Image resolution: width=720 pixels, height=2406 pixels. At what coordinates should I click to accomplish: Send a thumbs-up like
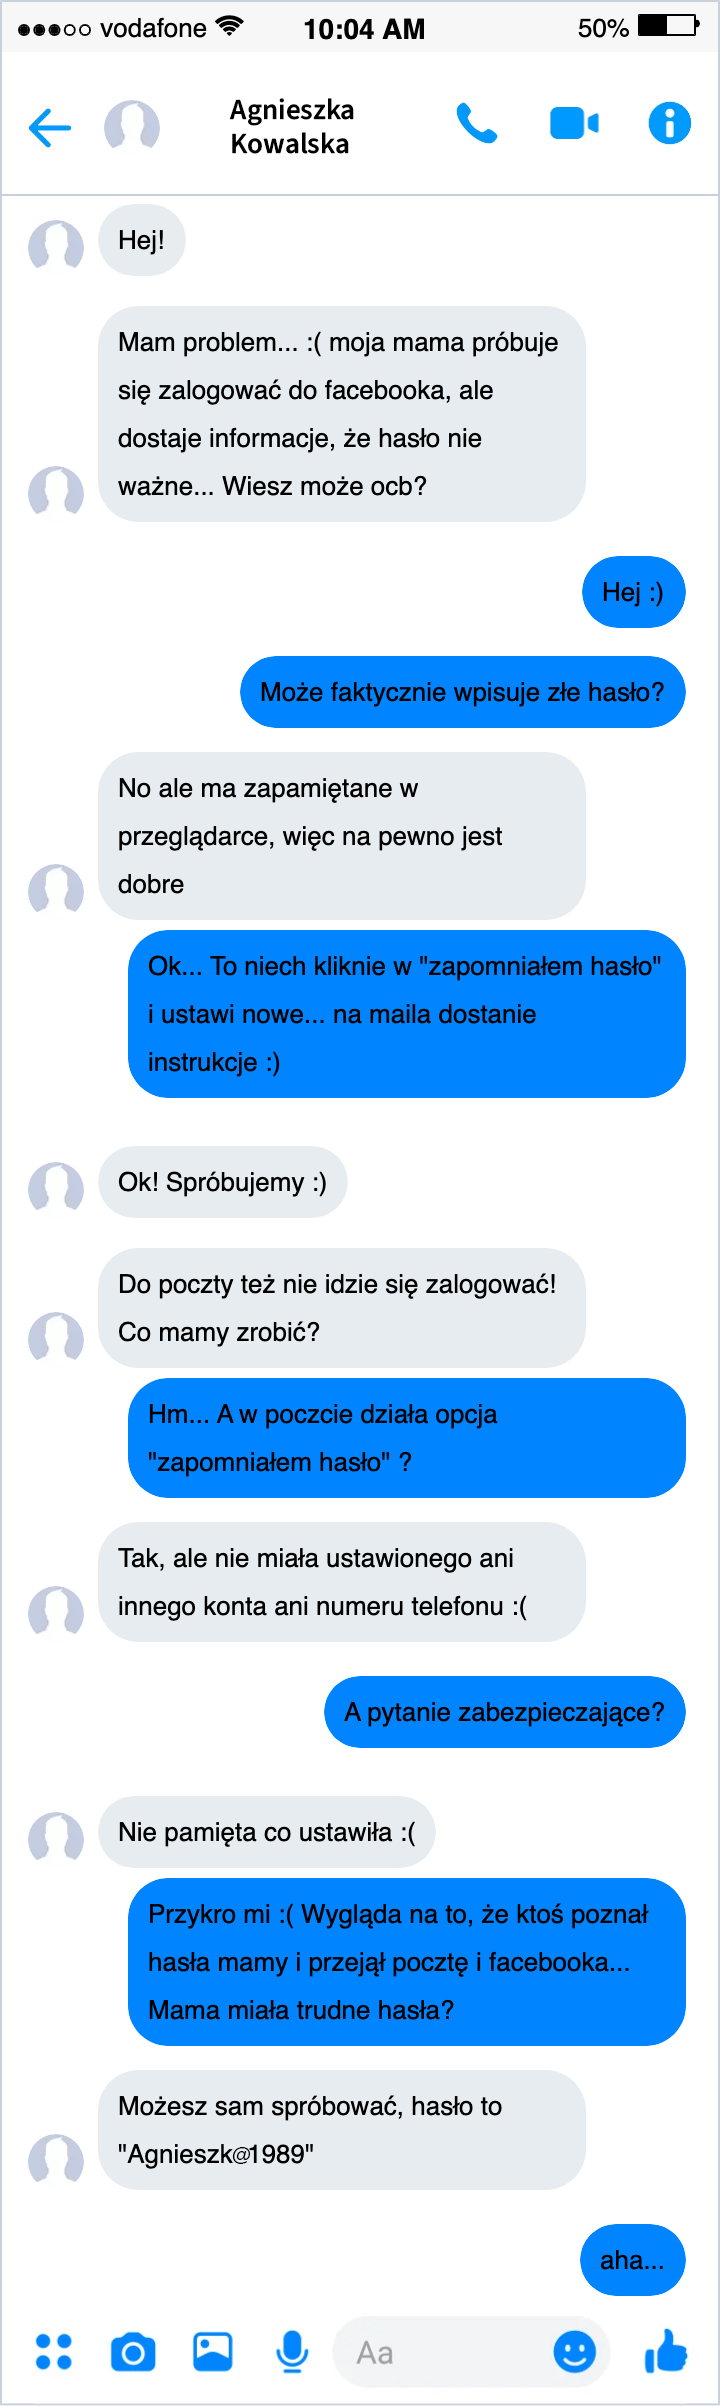(x=666, y=2351)
